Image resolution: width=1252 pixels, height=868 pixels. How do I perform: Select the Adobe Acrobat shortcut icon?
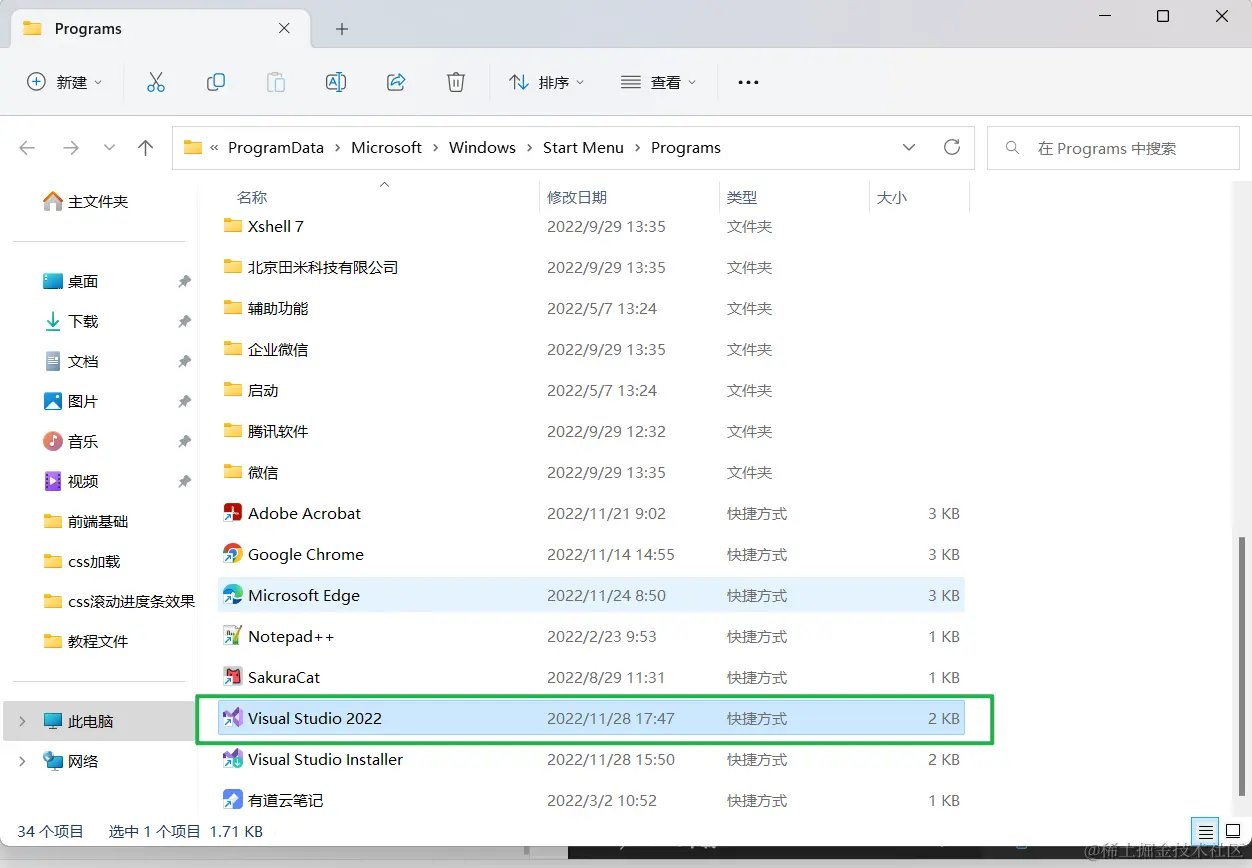[x=232, y=513]
